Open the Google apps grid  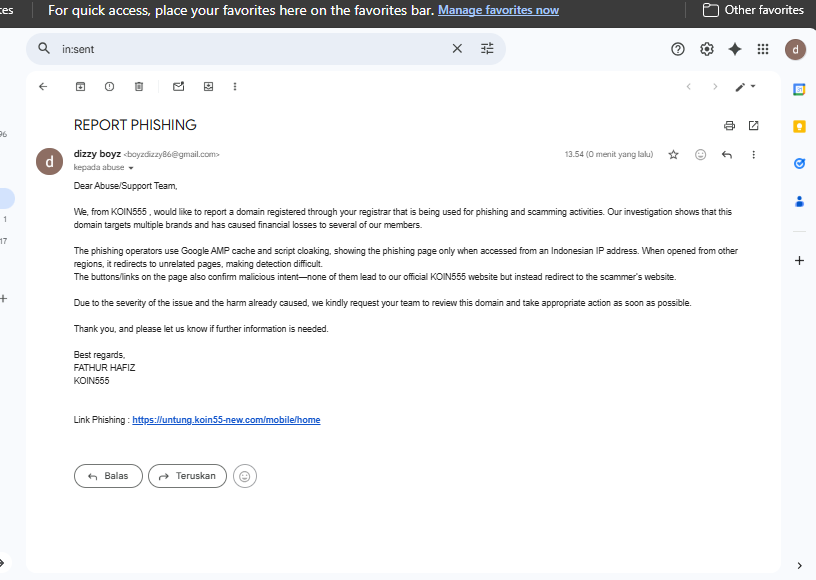click(x=763, y=49)
